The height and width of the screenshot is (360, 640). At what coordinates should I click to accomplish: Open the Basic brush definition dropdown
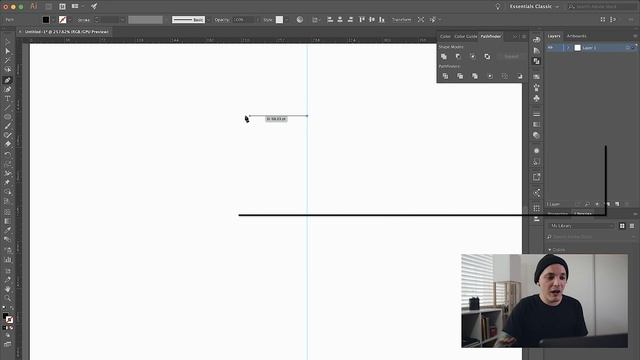click(x=208, y=20)
